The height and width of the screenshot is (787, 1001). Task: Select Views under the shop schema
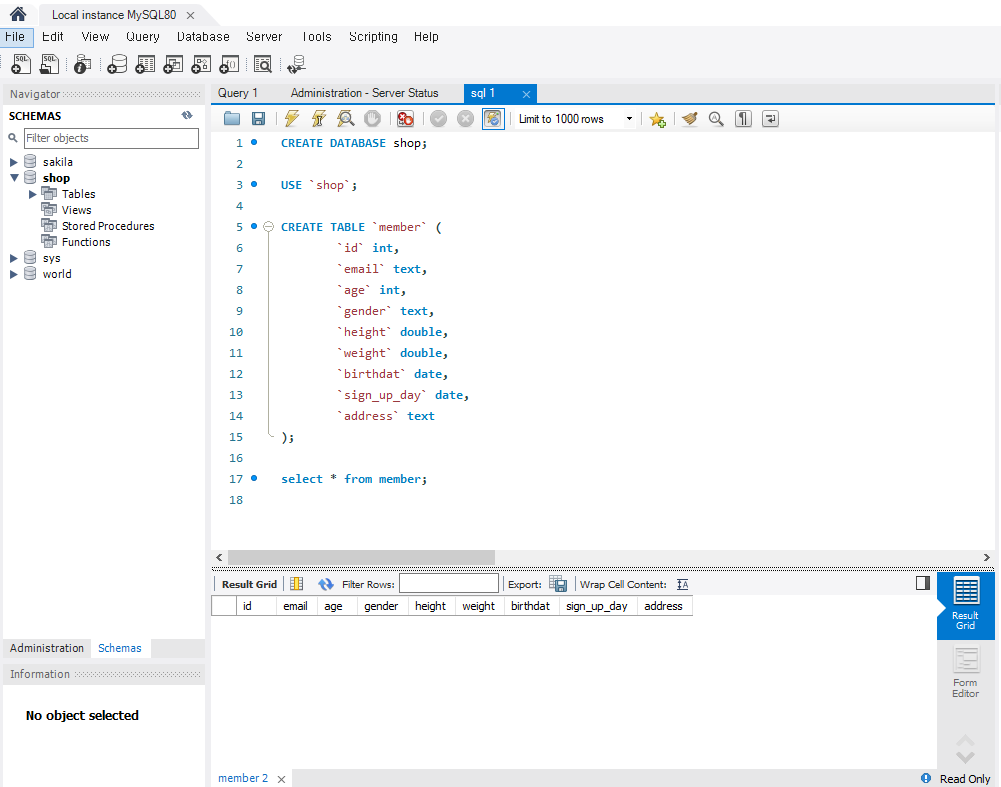(x=76, y=210)
